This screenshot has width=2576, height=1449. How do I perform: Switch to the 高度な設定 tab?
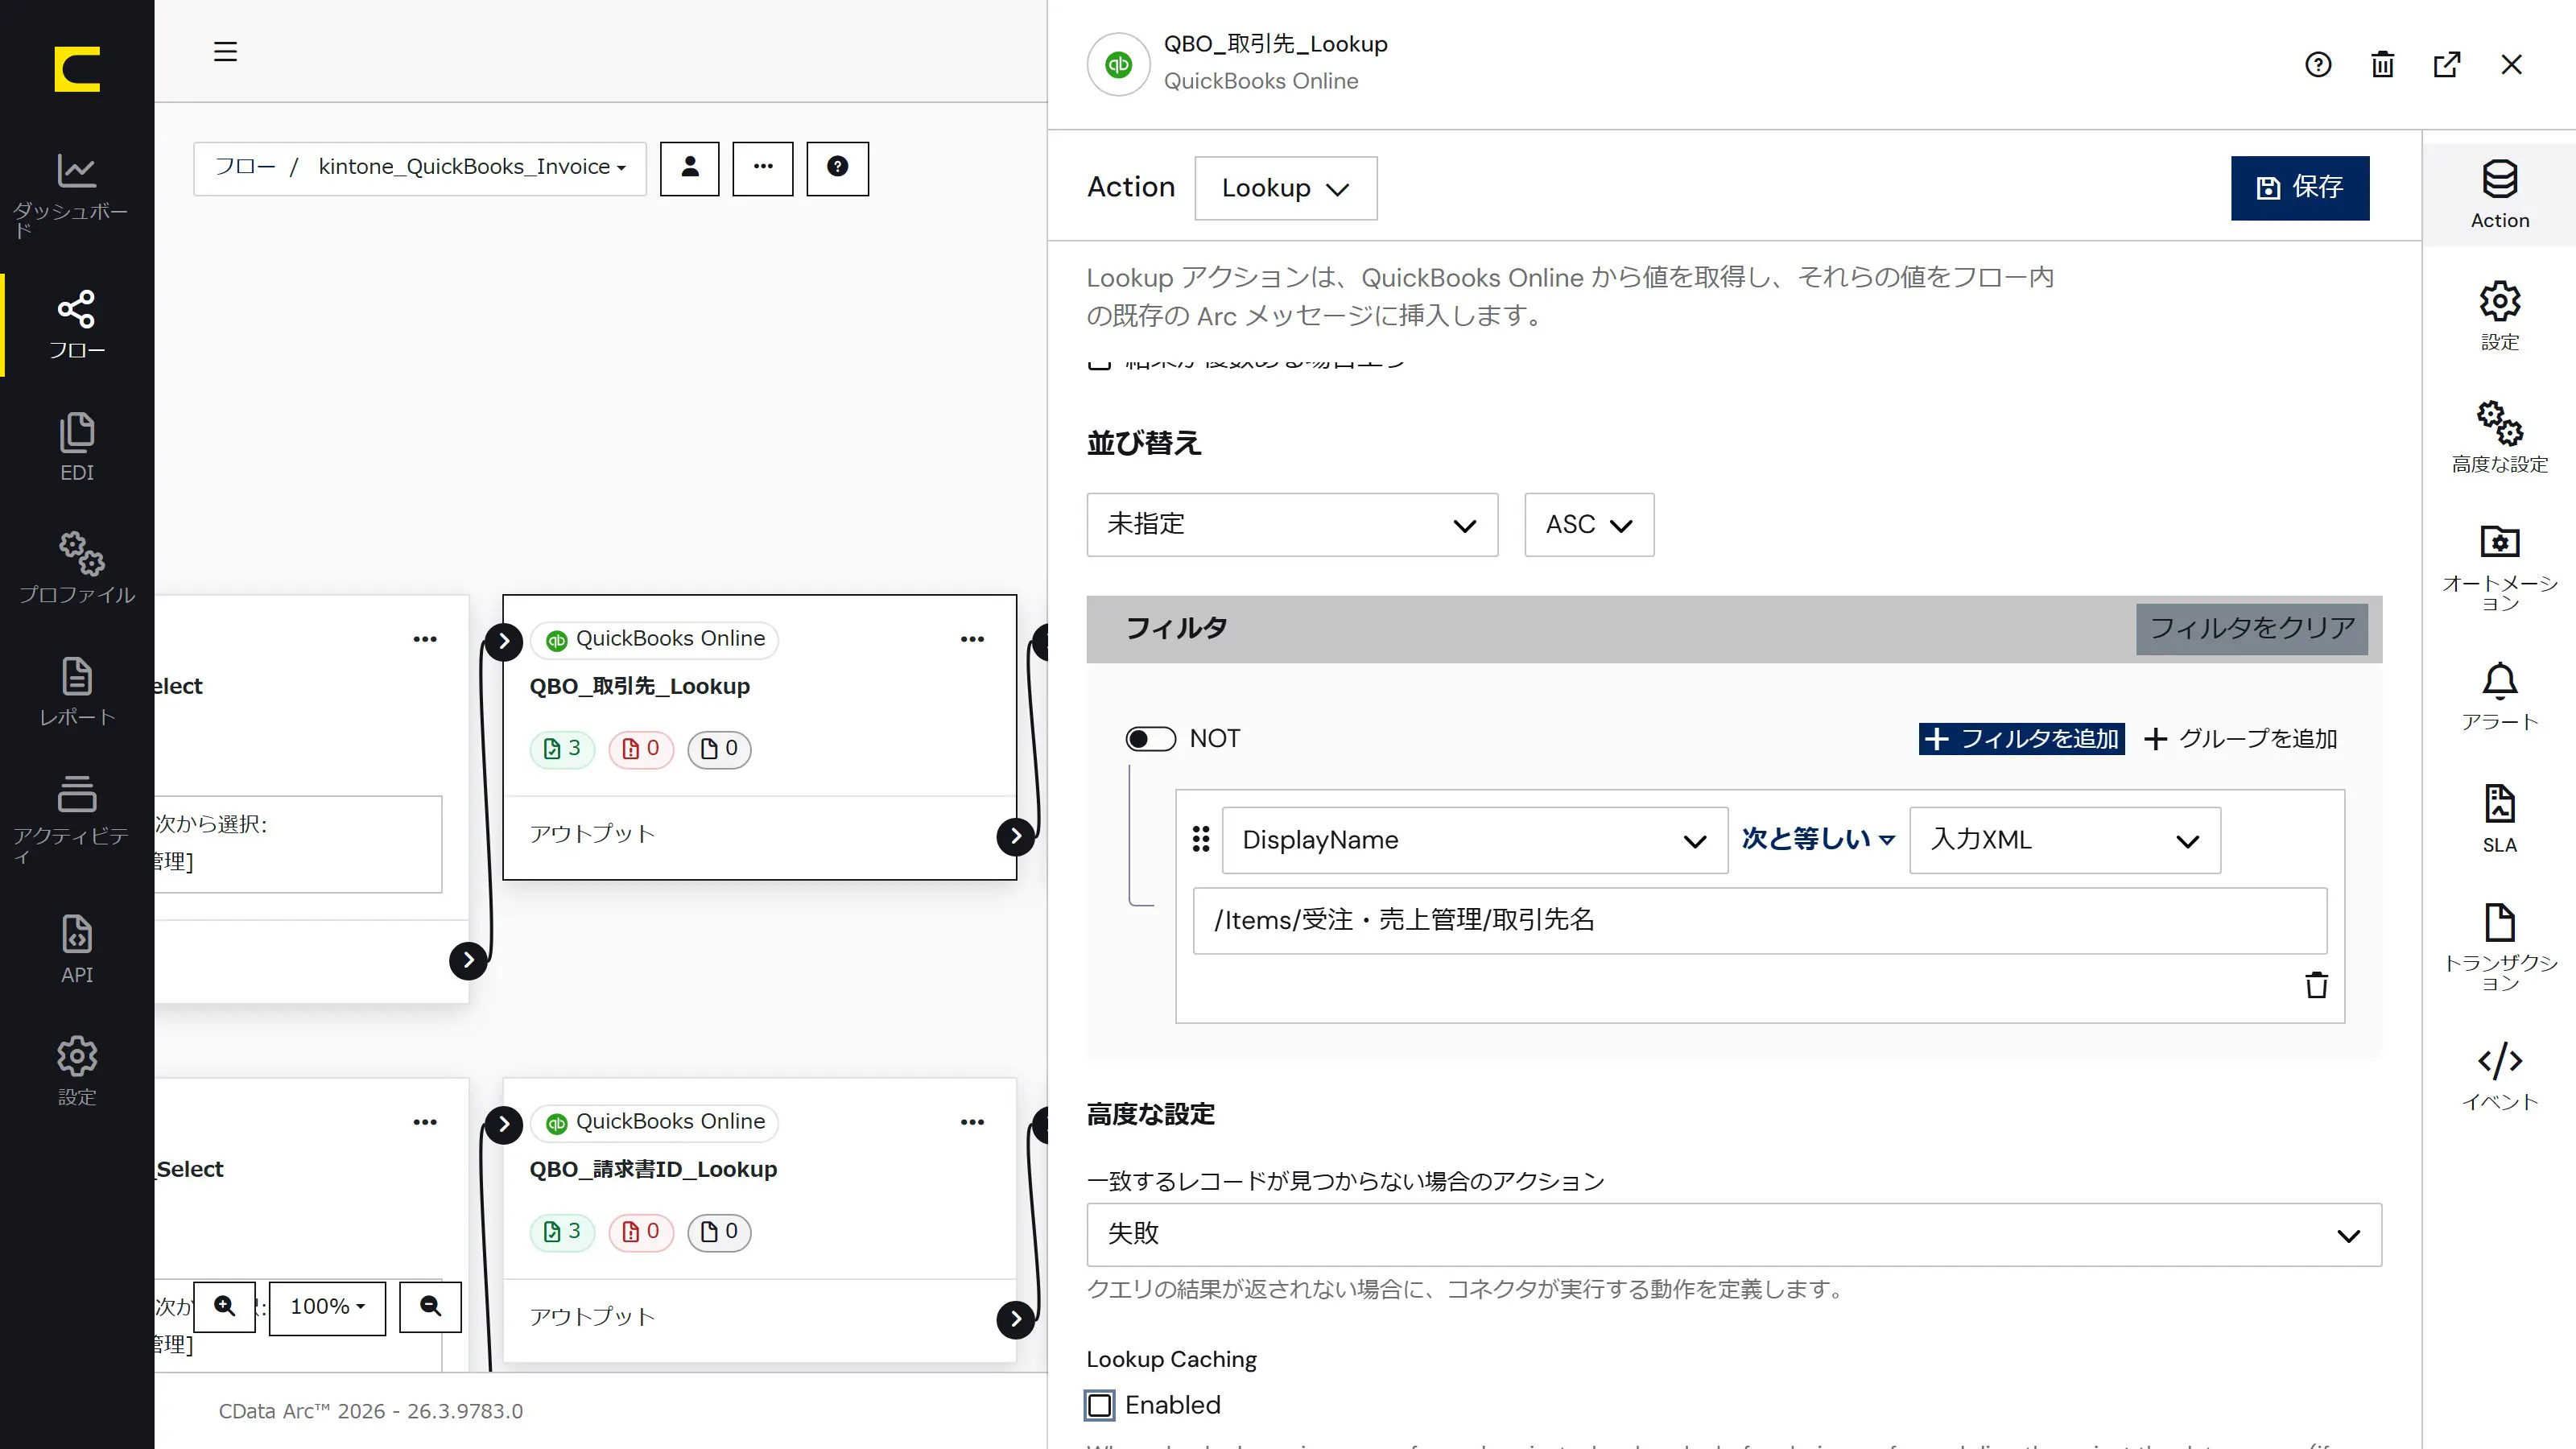pos(2499,438)
